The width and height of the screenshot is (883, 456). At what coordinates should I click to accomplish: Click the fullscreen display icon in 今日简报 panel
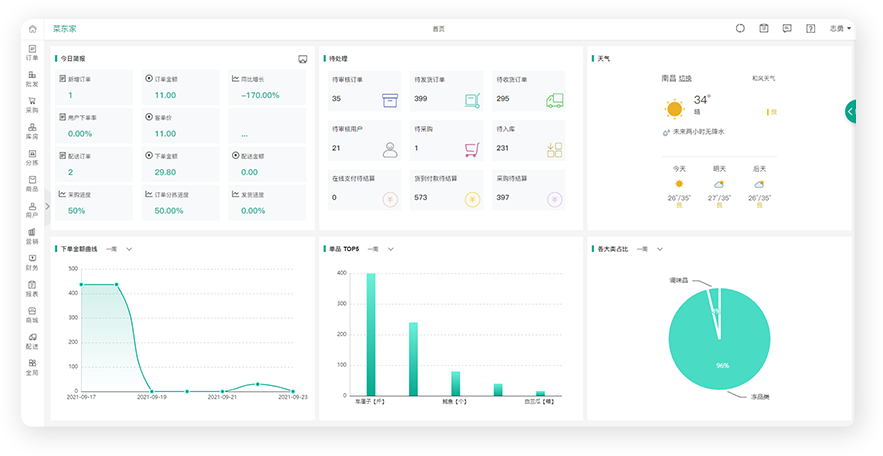(x=302, y=59)
